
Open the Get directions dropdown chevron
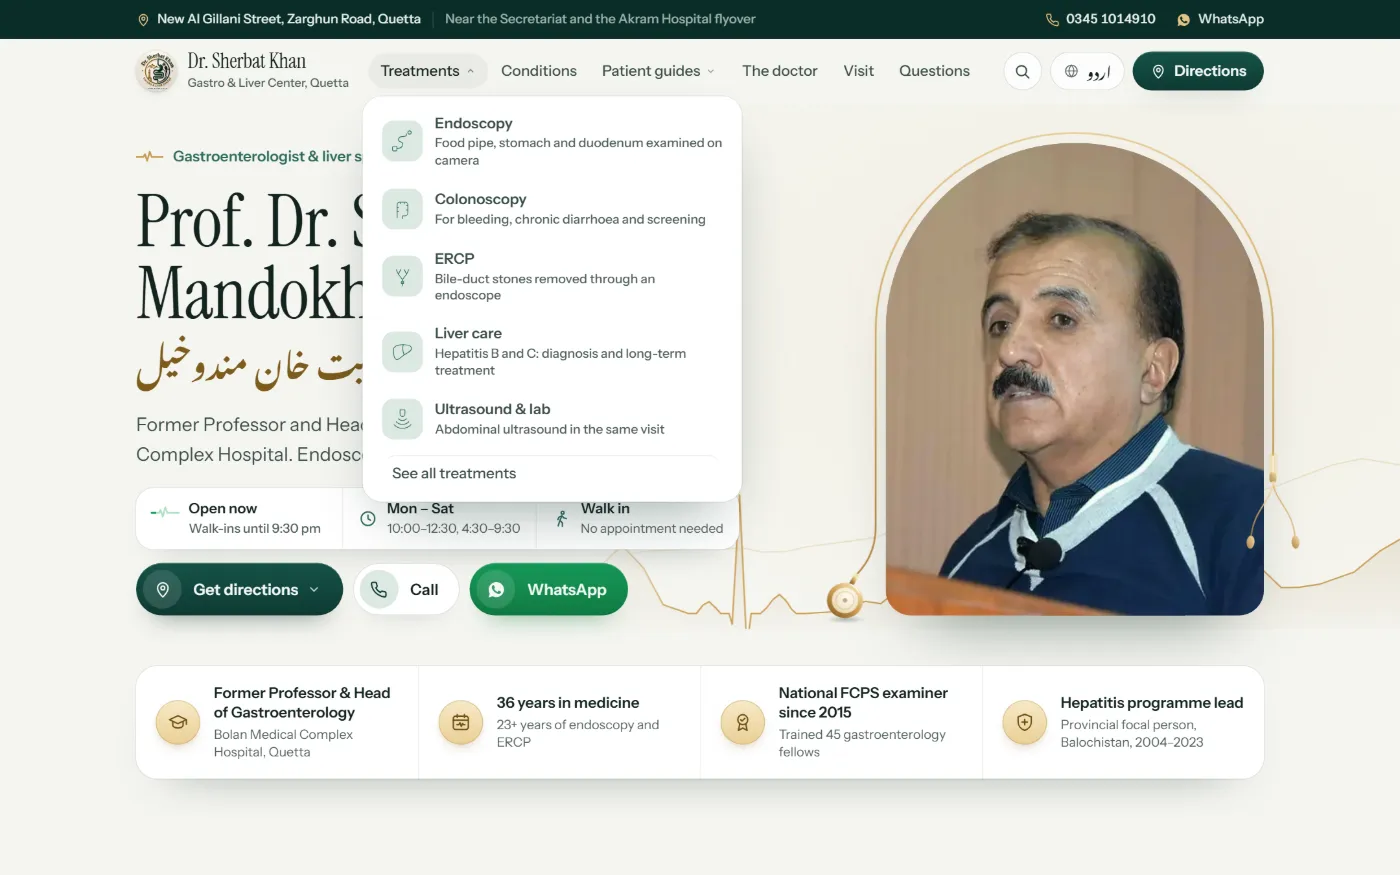[x=314, y=590]
